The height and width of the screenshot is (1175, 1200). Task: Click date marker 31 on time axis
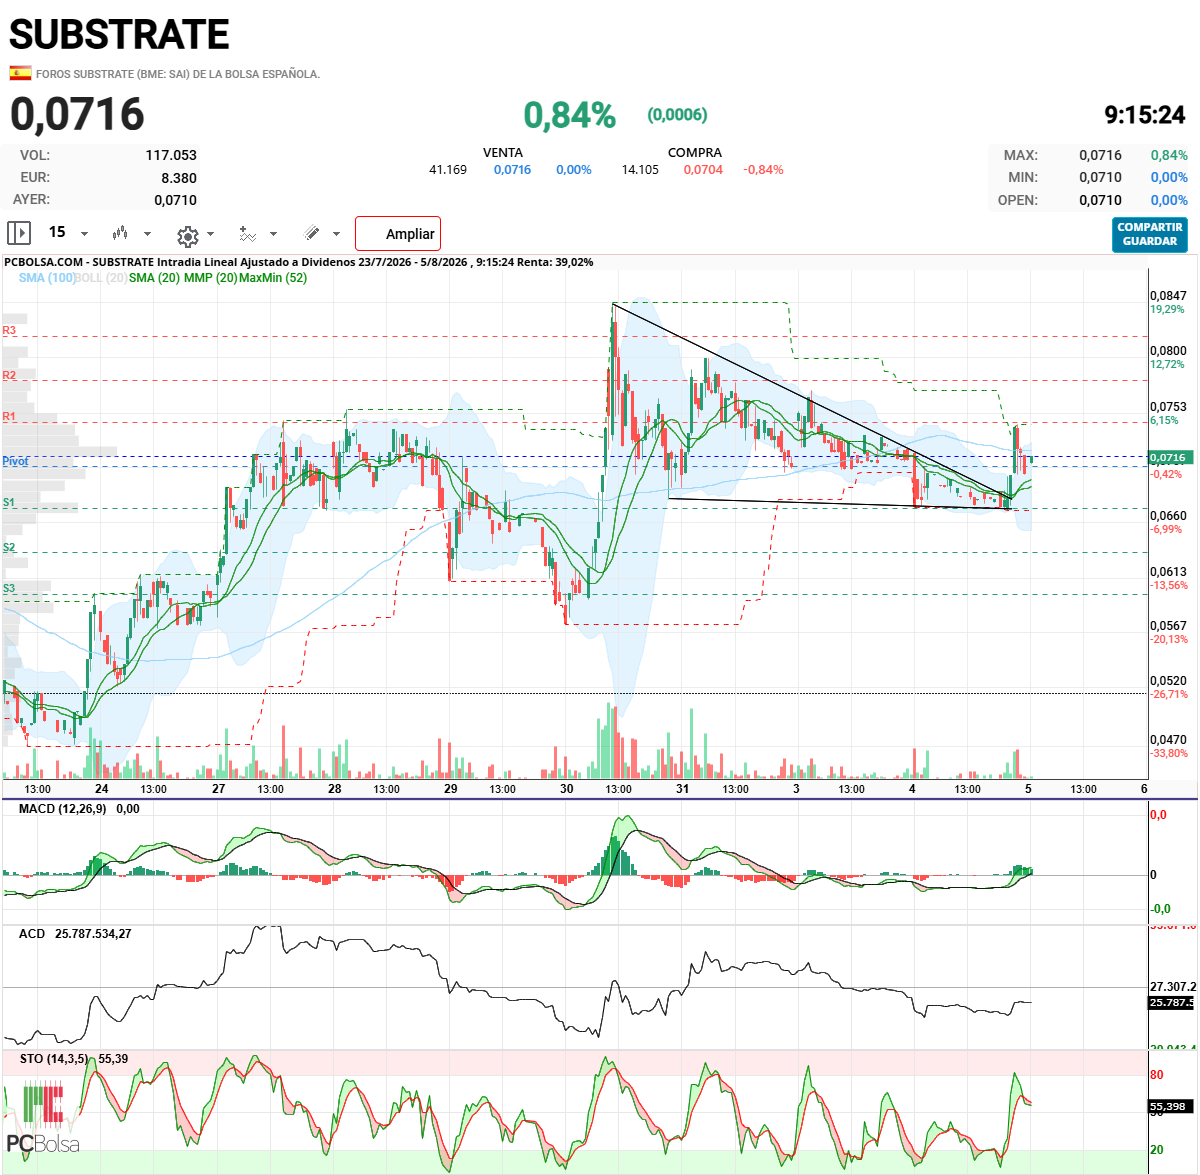click(682, 788)
